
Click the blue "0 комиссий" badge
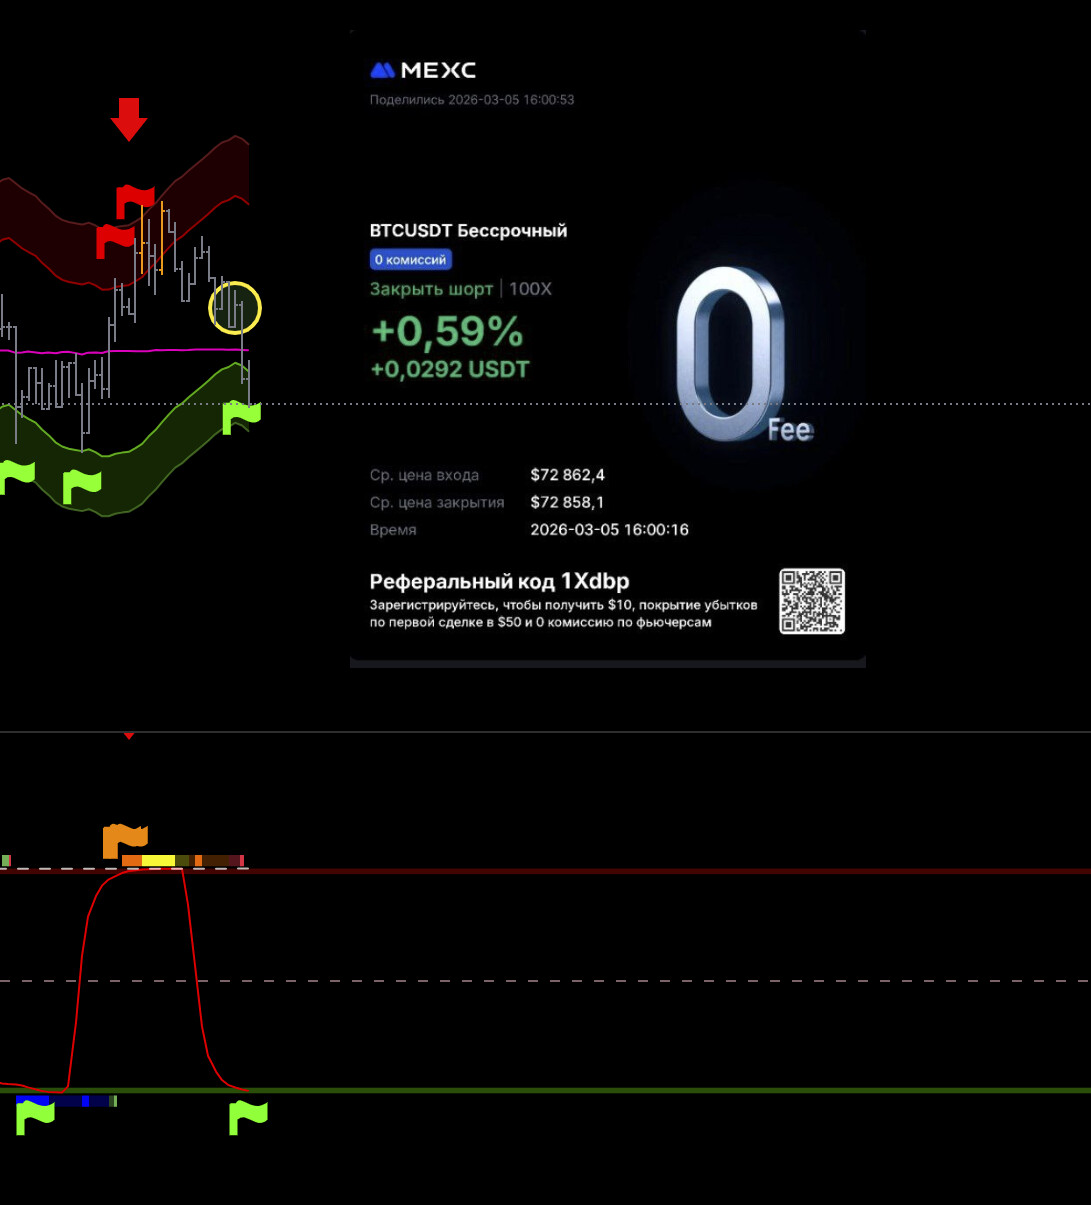tap(410, 260)
